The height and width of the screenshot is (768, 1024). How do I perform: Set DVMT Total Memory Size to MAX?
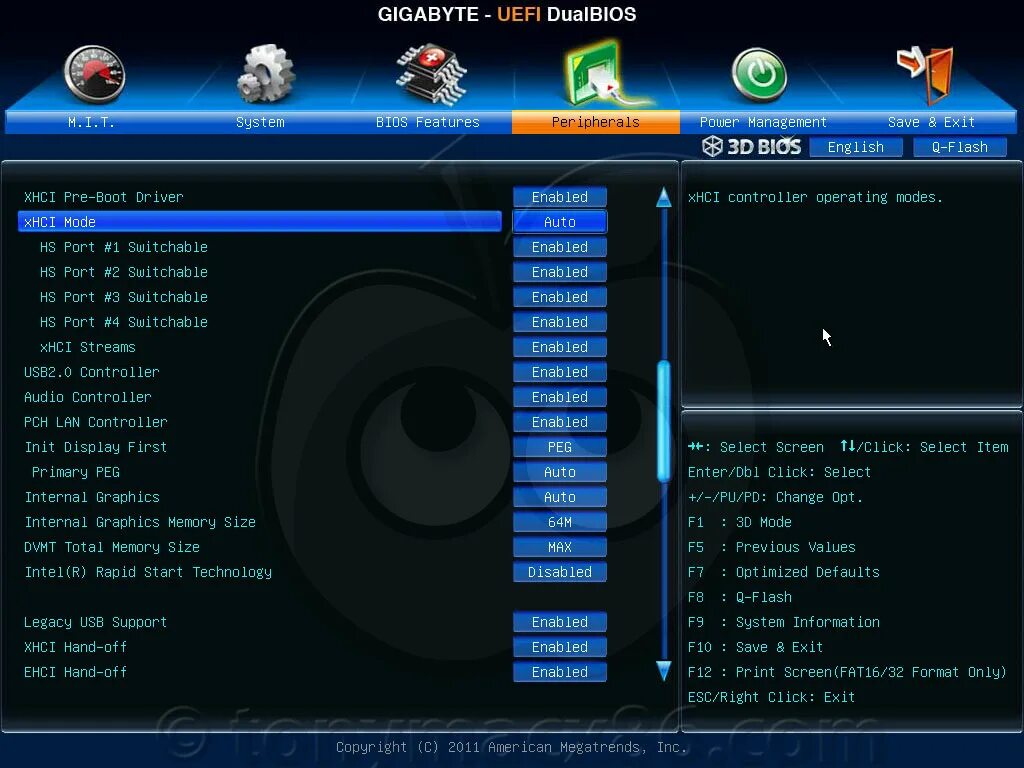coord(559,546)
